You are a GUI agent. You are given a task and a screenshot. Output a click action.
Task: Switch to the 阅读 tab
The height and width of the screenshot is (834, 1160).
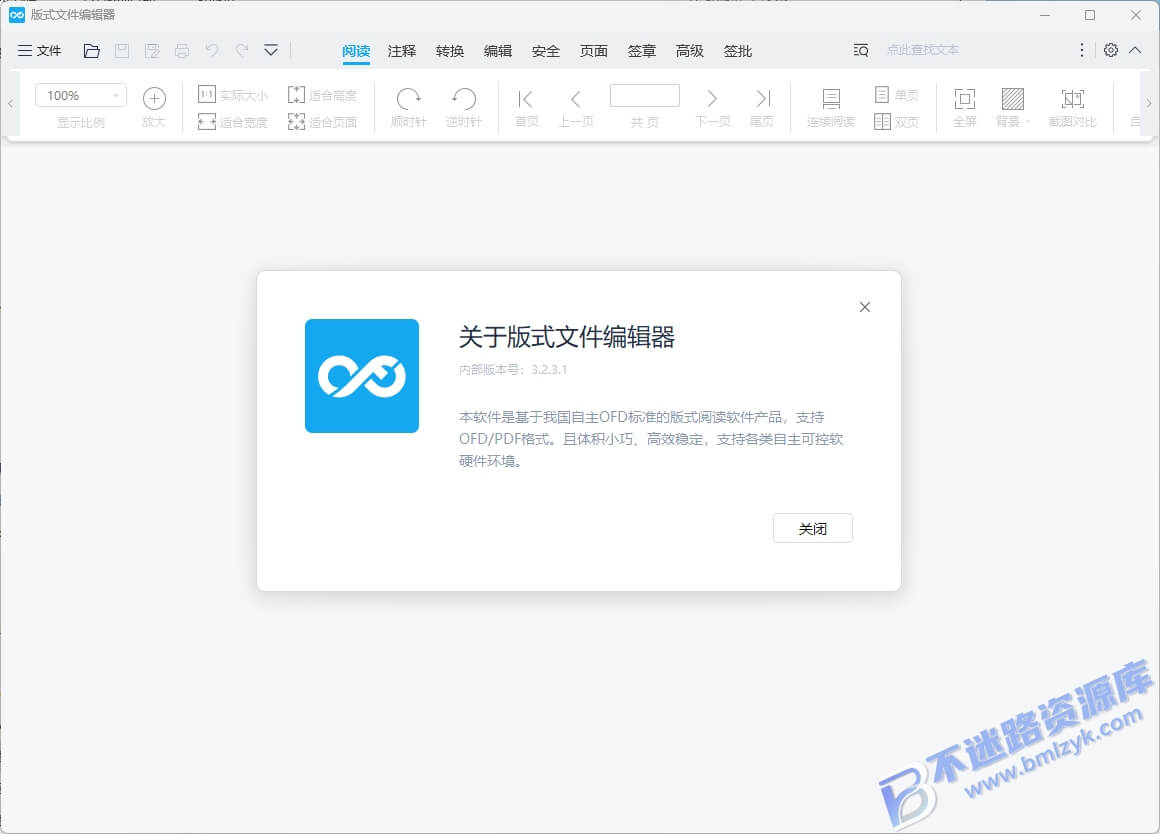coord(356,51)
